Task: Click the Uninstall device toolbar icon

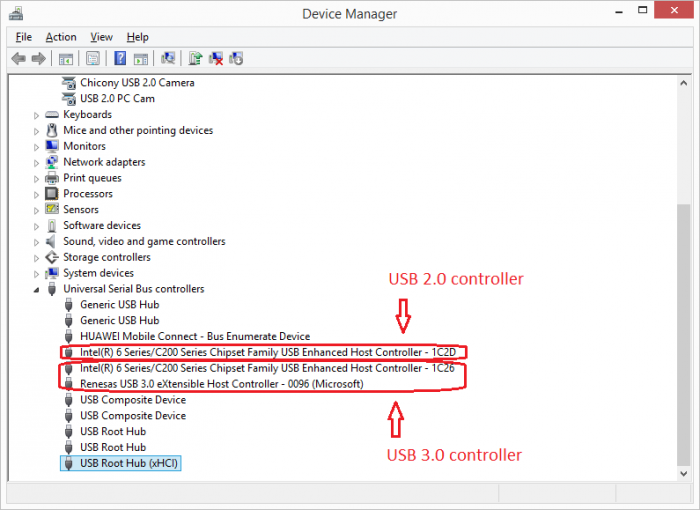Action: pyautogui.click(x=216, y=59)
